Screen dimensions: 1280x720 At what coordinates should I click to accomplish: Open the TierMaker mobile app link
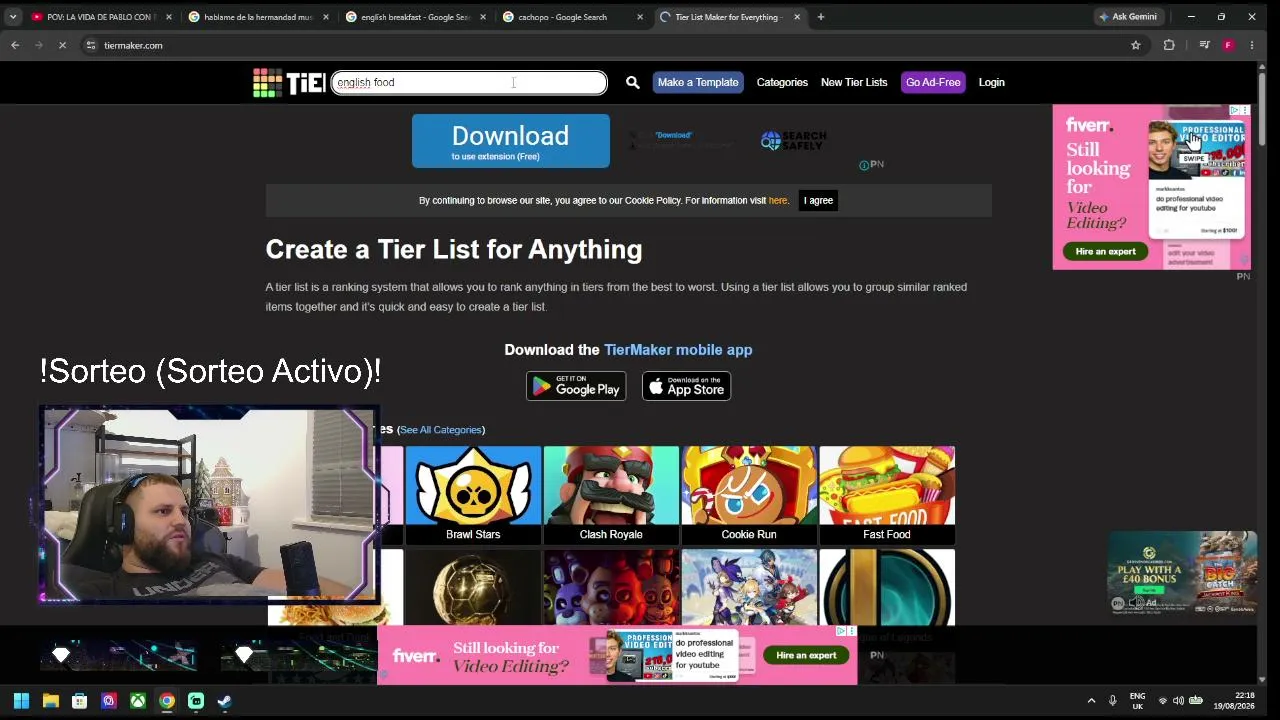678,350
